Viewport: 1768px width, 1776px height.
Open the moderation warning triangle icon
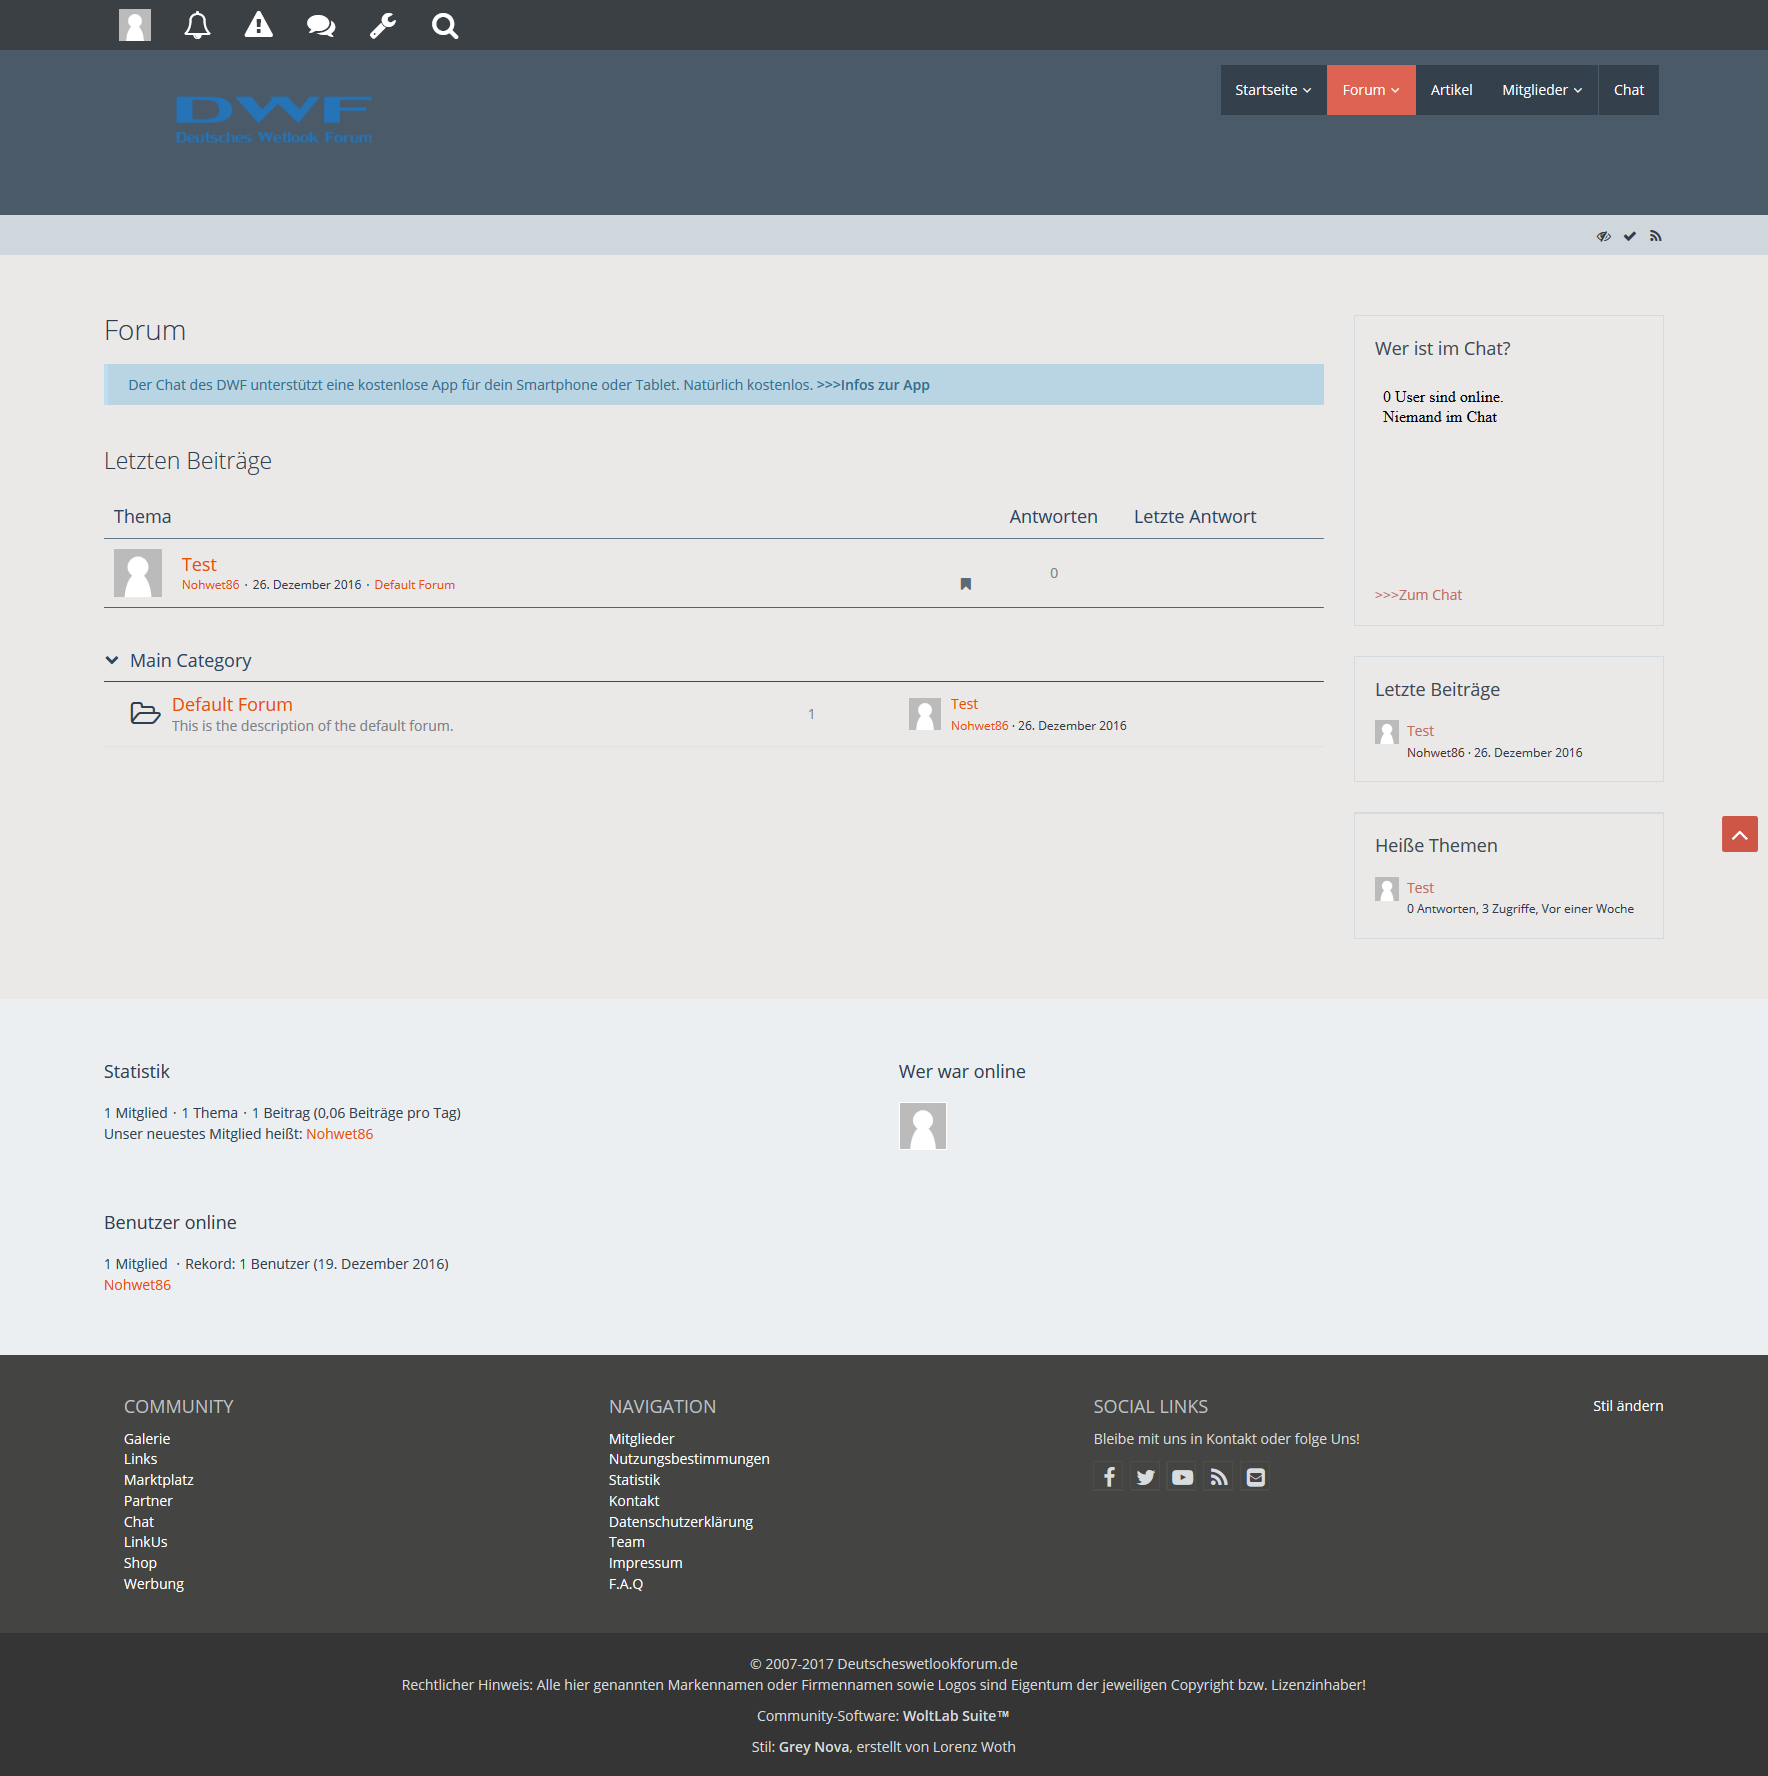click(x=259, y=25)
